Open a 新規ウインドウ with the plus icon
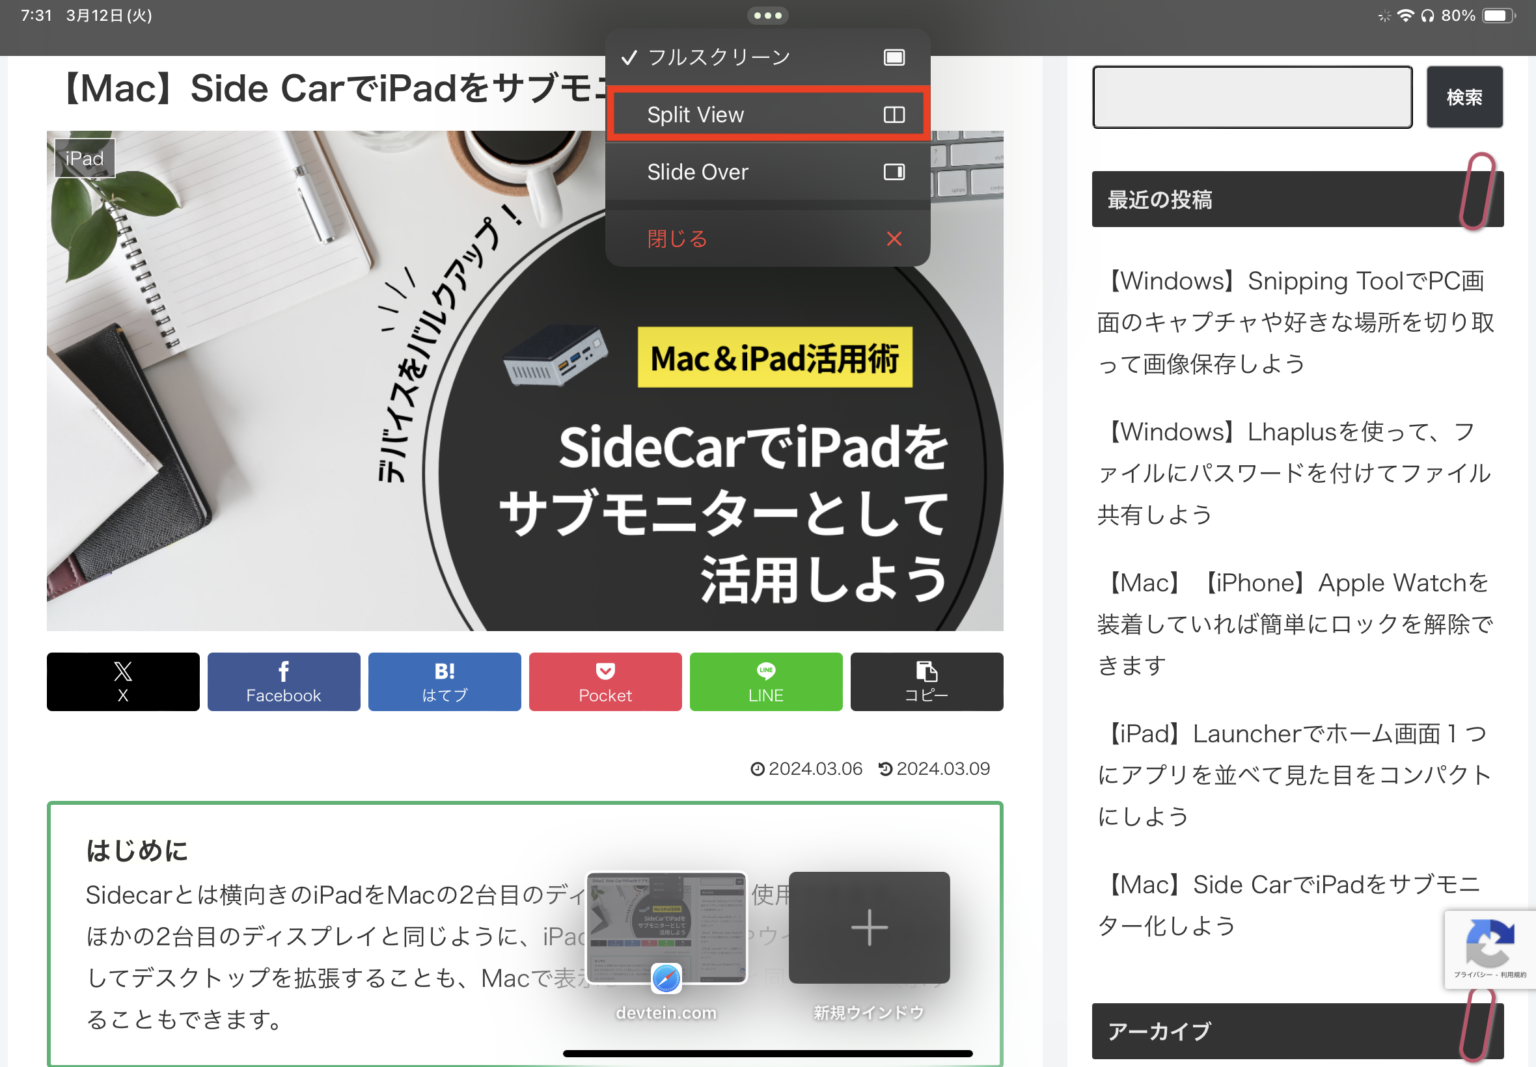 868,927
